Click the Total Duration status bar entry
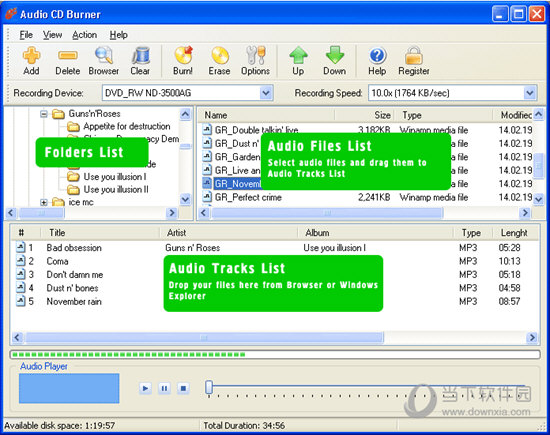Screen dimensions: 550x435 (244, 426)
